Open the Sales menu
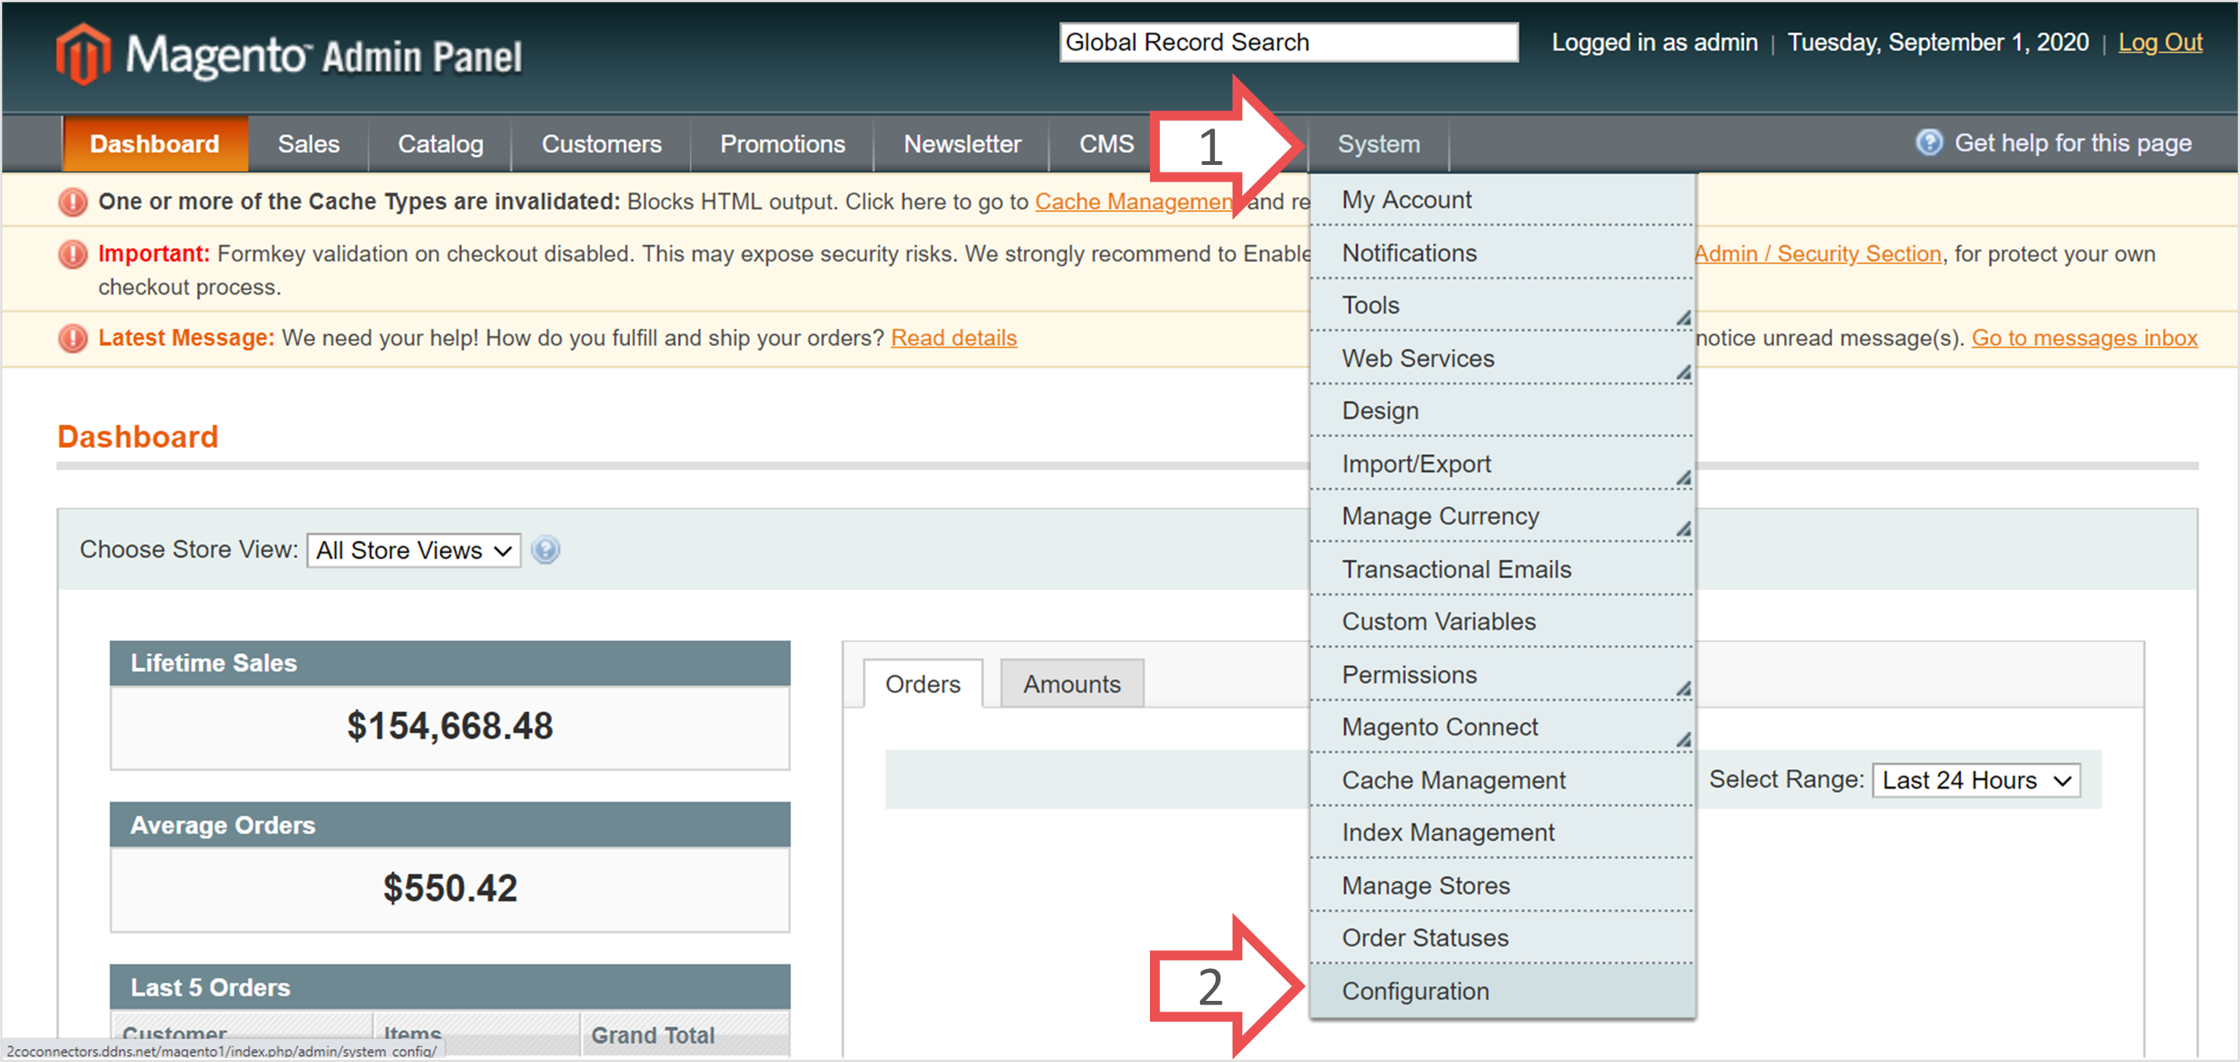Image resolution: width=2240 pixels, height=1062 pixels. point(309,144)
